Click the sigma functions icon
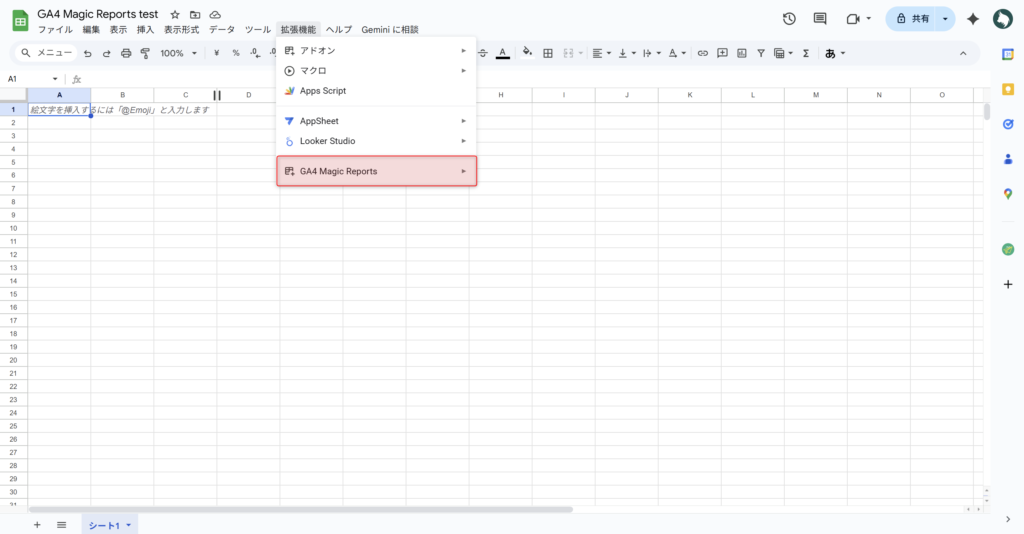Image resolution: width=1024 pixels, height=534 pixels. pos(806,54)
